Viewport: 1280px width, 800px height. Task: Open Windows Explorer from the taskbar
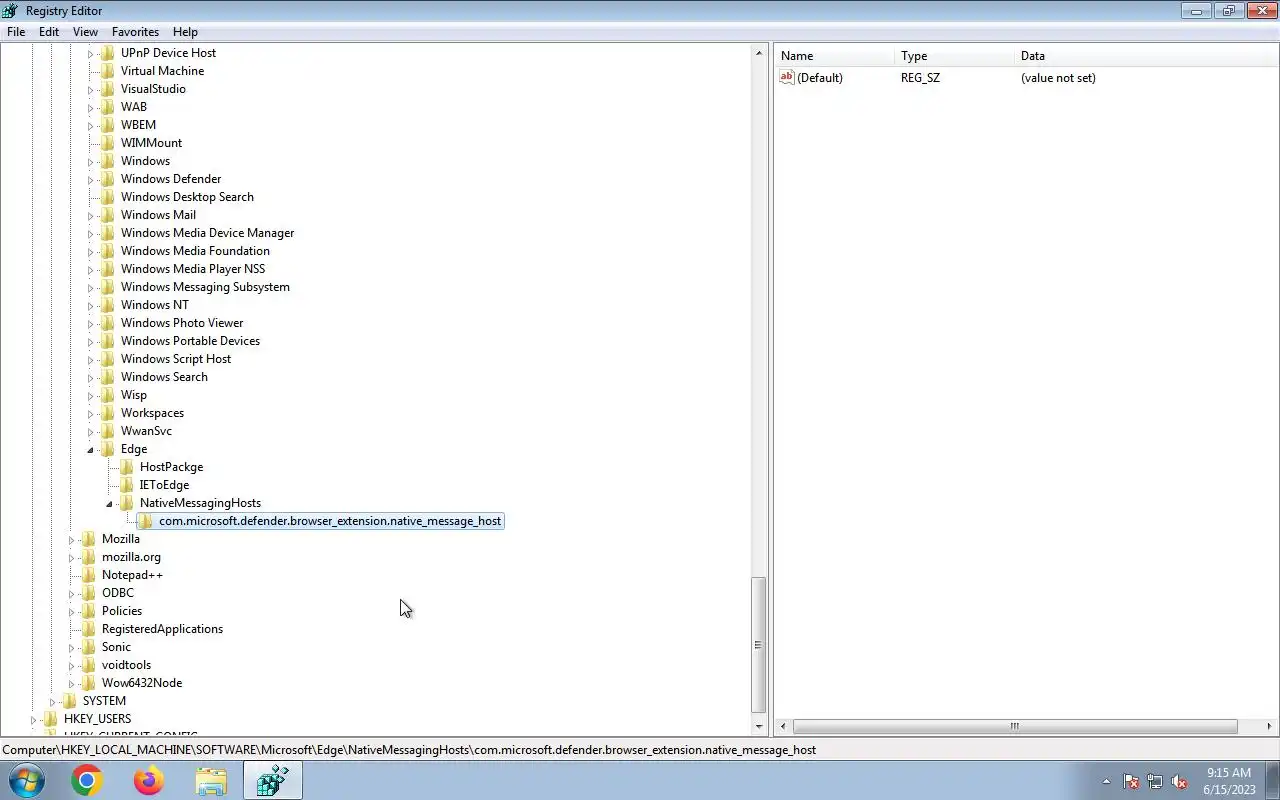pos(211,781)
